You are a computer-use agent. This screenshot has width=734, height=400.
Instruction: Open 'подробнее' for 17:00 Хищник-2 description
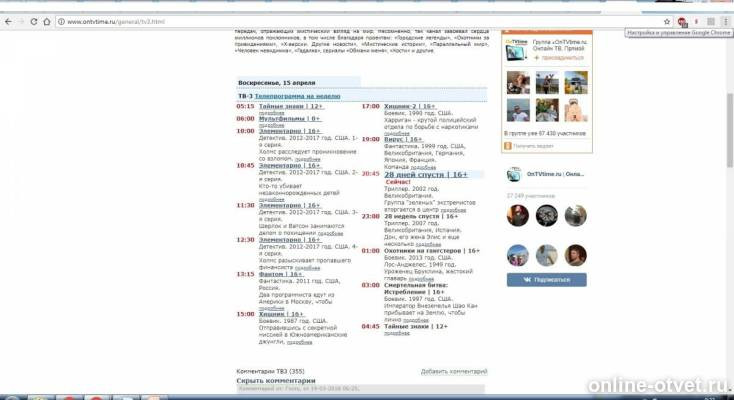[x=397, y=133]
